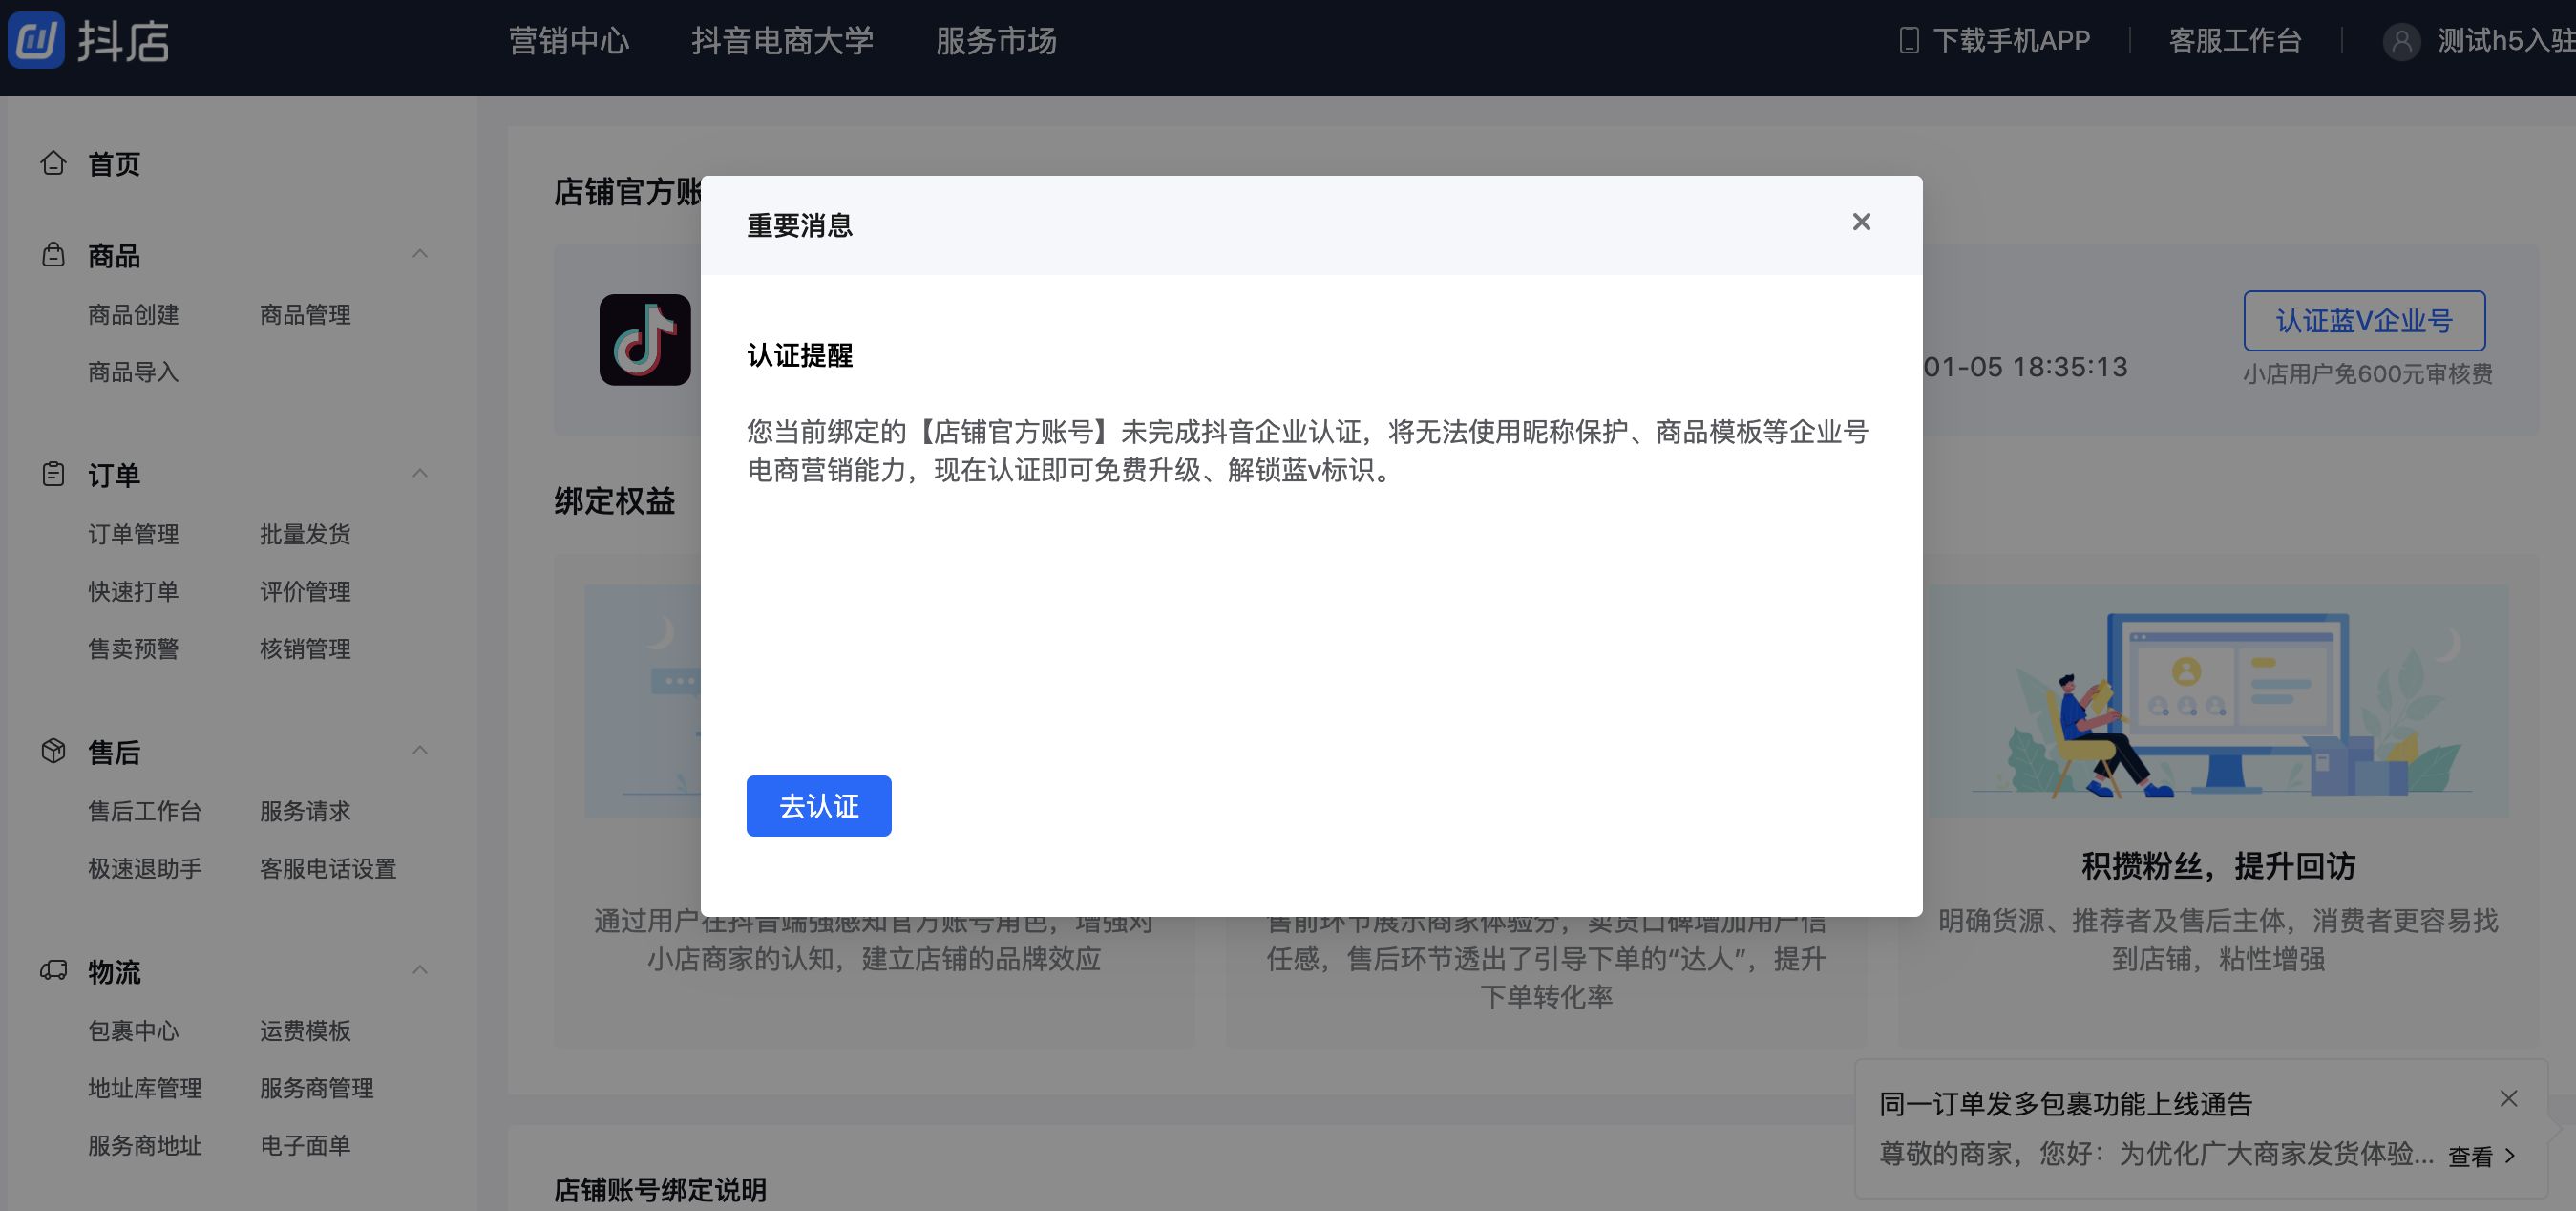Open 商品创建 in sidebar

(133, 315)
